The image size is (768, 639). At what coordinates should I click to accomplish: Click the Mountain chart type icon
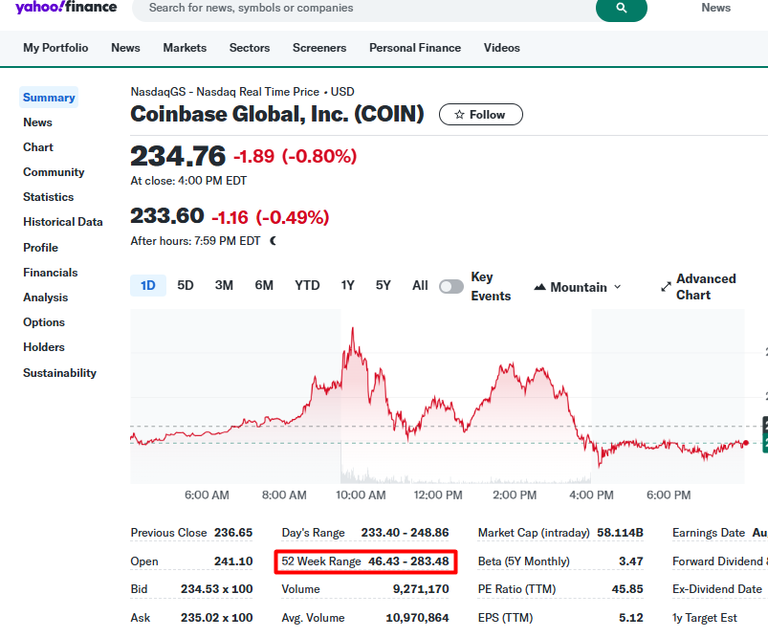540,287
